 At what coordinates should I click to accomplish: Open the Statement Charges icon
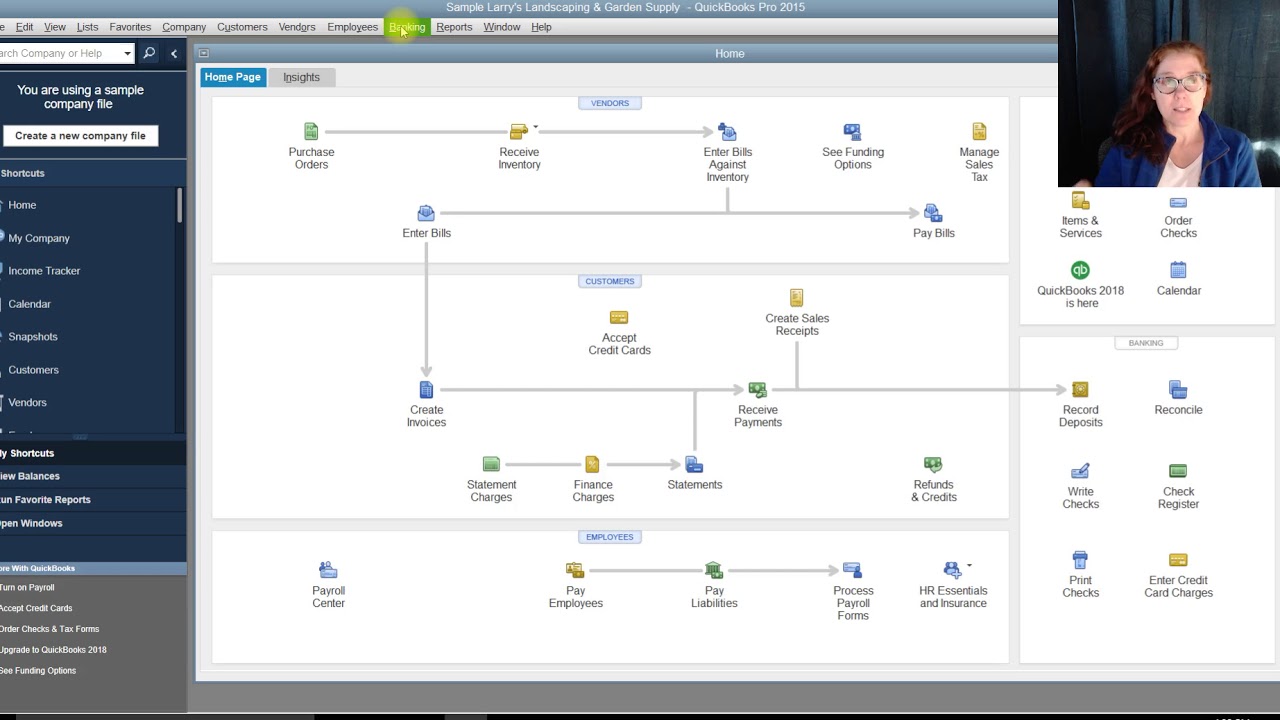[x=491, y=464]
